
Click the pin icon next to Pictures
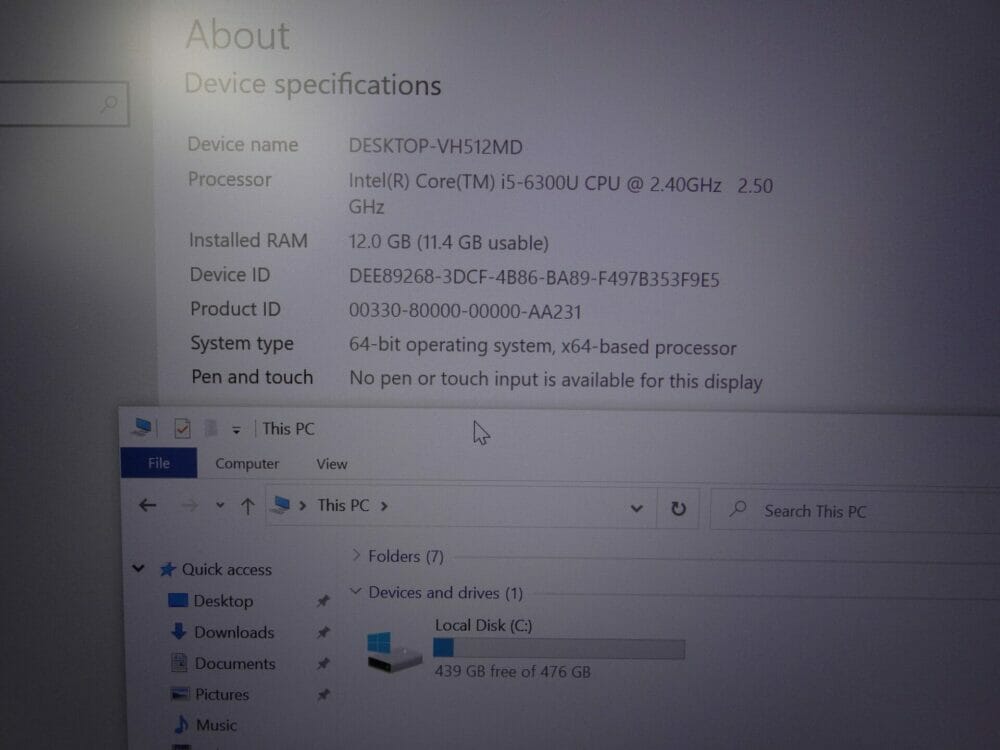coord(323,694)
